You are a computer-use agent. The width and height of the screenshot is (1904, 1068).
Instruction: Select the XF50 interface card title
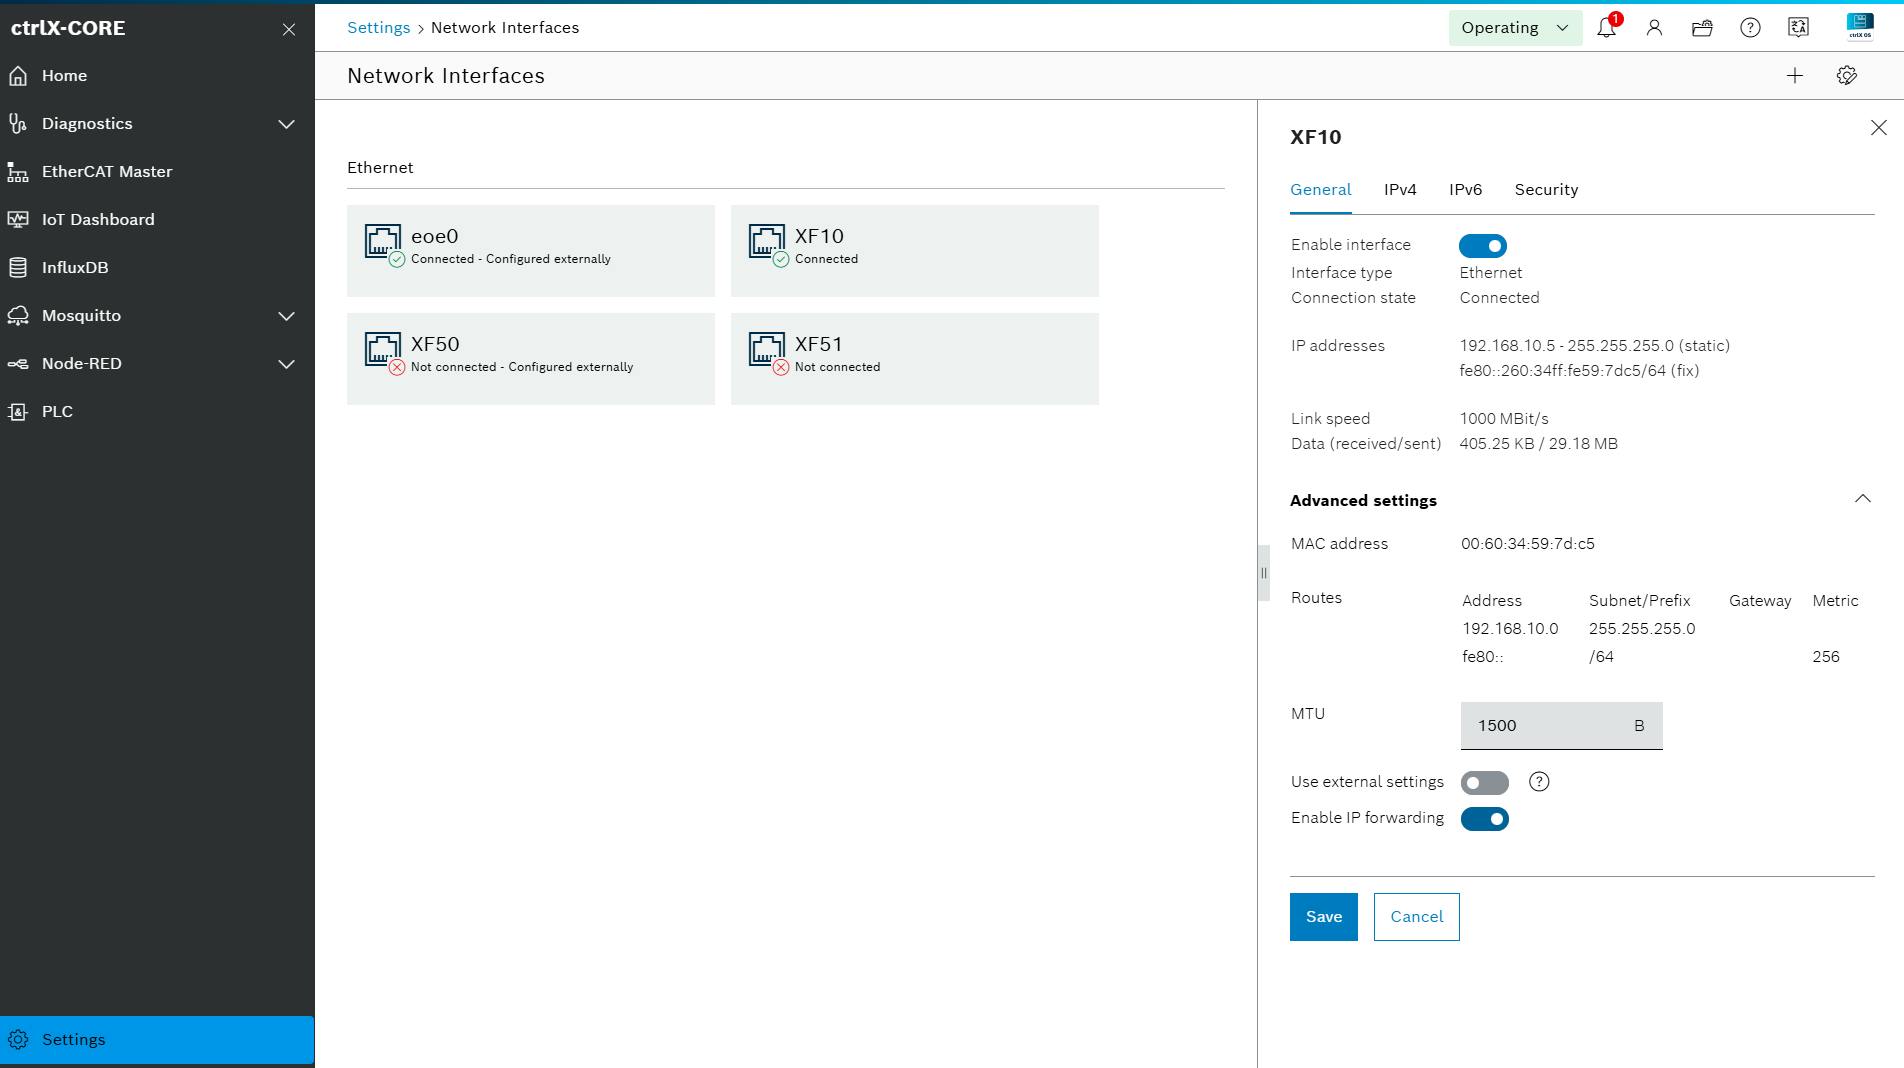coord(435,344)
